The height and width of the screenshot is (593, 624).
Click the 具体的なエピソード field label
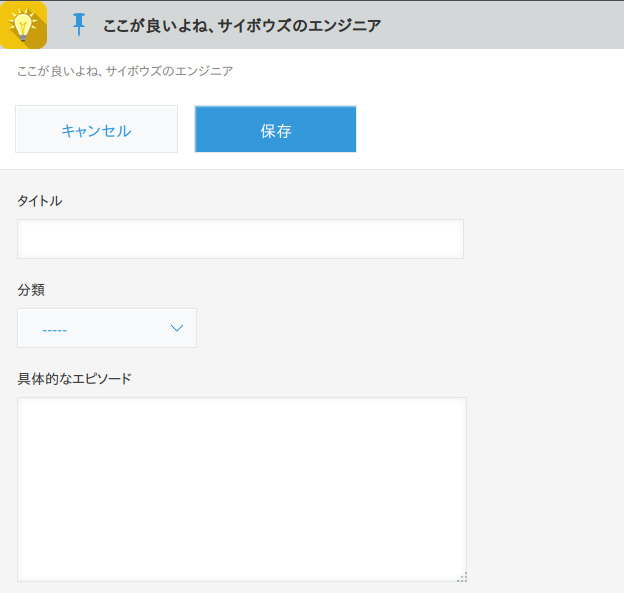(x=74, y=379)
